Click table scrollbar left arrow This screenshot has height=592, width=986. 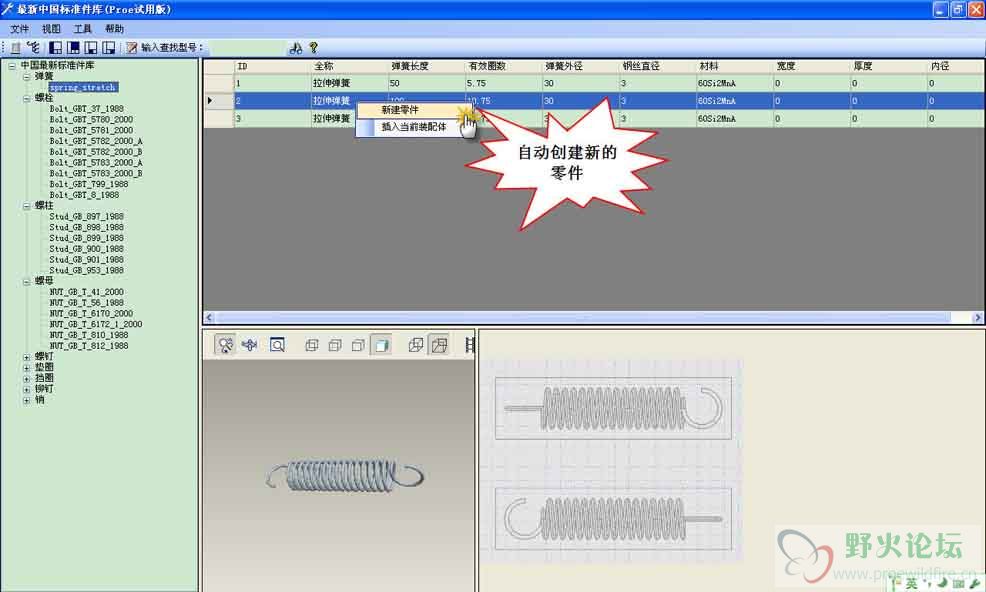(209, 318)
